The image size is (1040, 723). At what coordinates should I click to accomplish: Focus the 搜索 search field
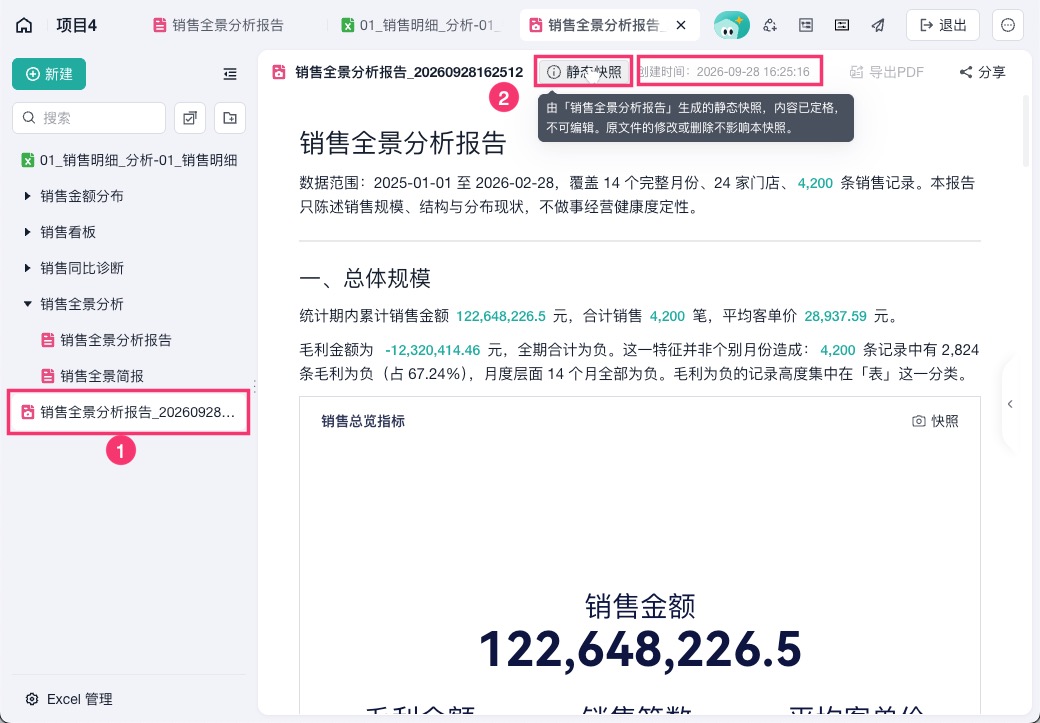89,118
